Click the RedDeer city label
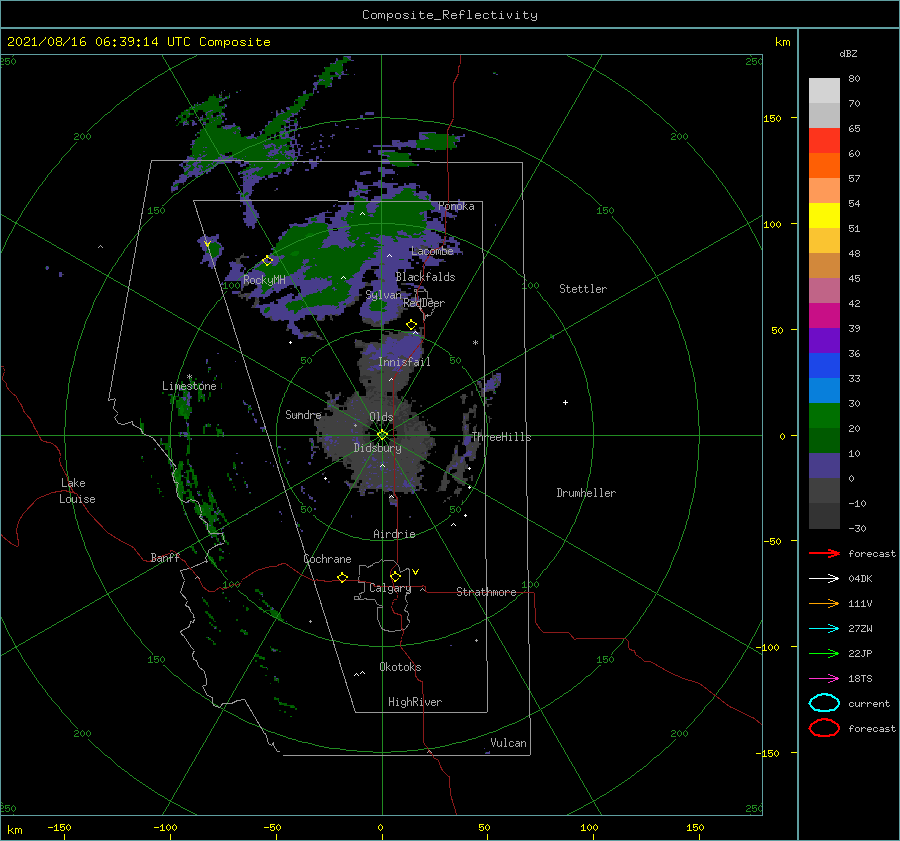The image size is (900, 841). click(x=424, y=303)
